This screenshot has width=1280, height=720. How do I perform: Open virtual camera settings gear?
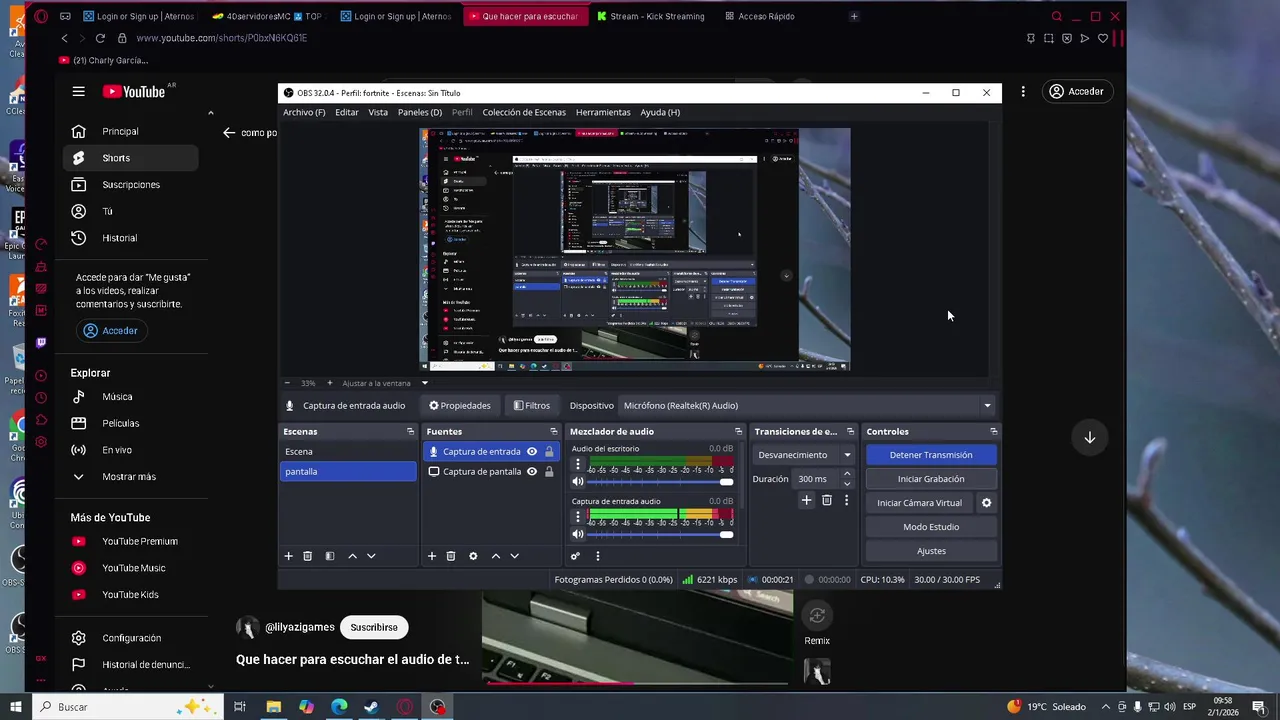tap(986, 503)
